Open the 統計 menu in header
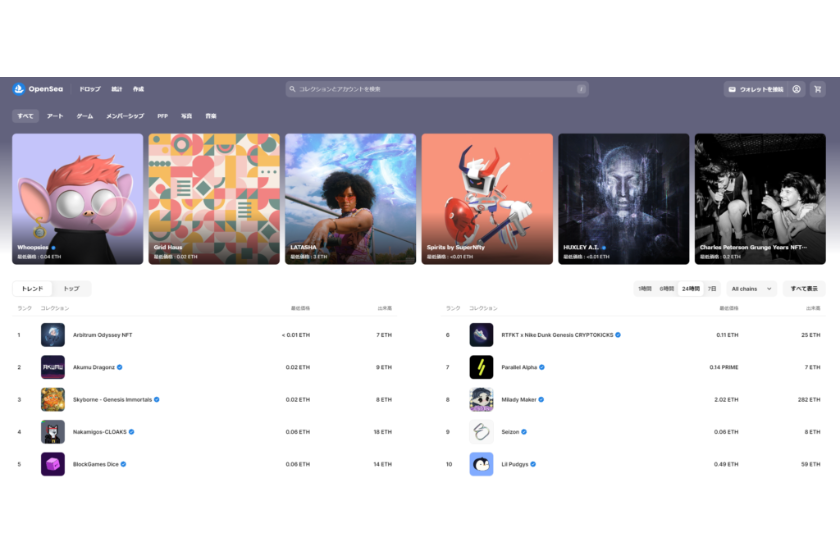 117,89
